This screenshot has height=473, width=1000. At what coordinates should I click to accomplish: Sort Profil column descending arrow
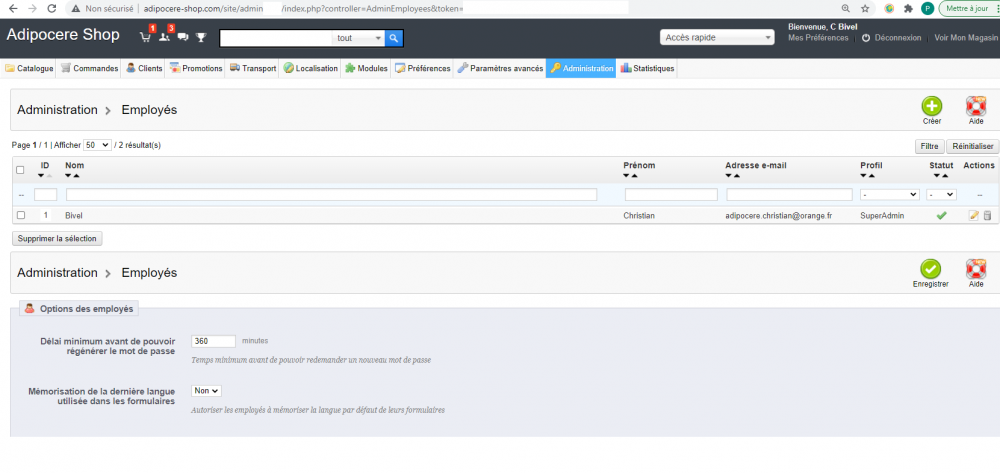(864, 175)
